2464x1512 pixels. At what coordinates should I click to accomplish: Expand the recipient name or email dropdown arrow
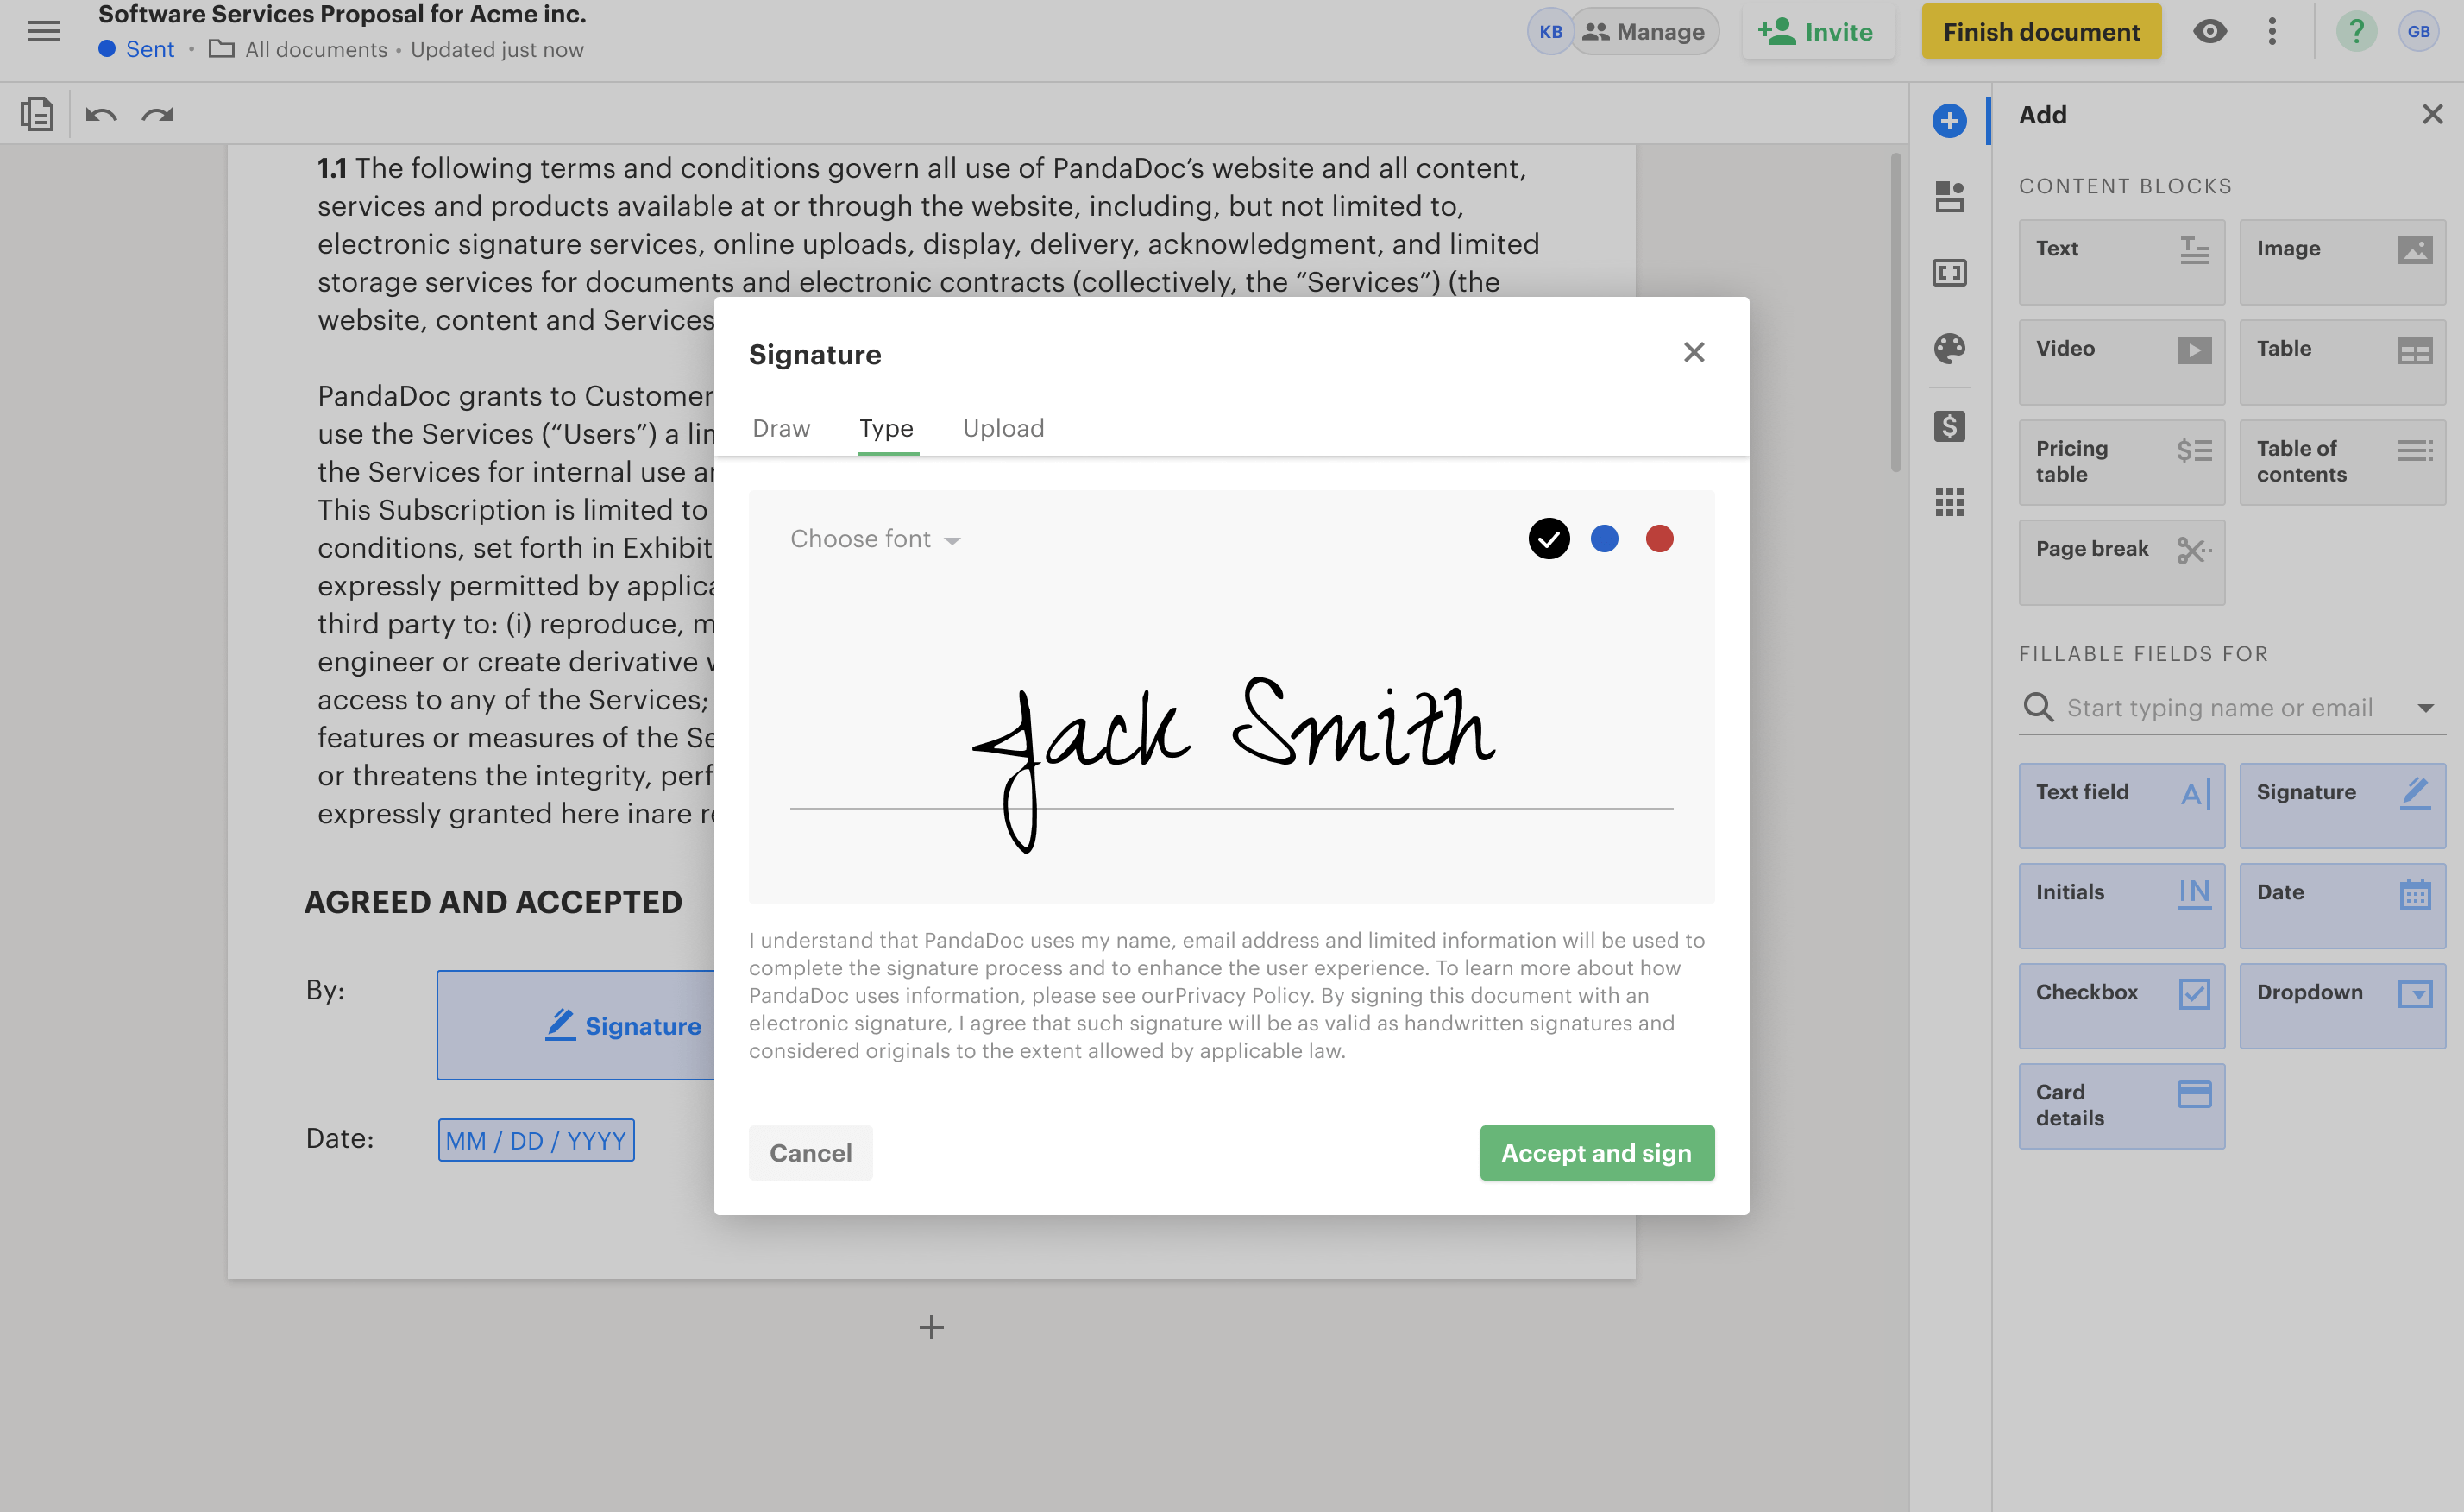(2425, 708)
